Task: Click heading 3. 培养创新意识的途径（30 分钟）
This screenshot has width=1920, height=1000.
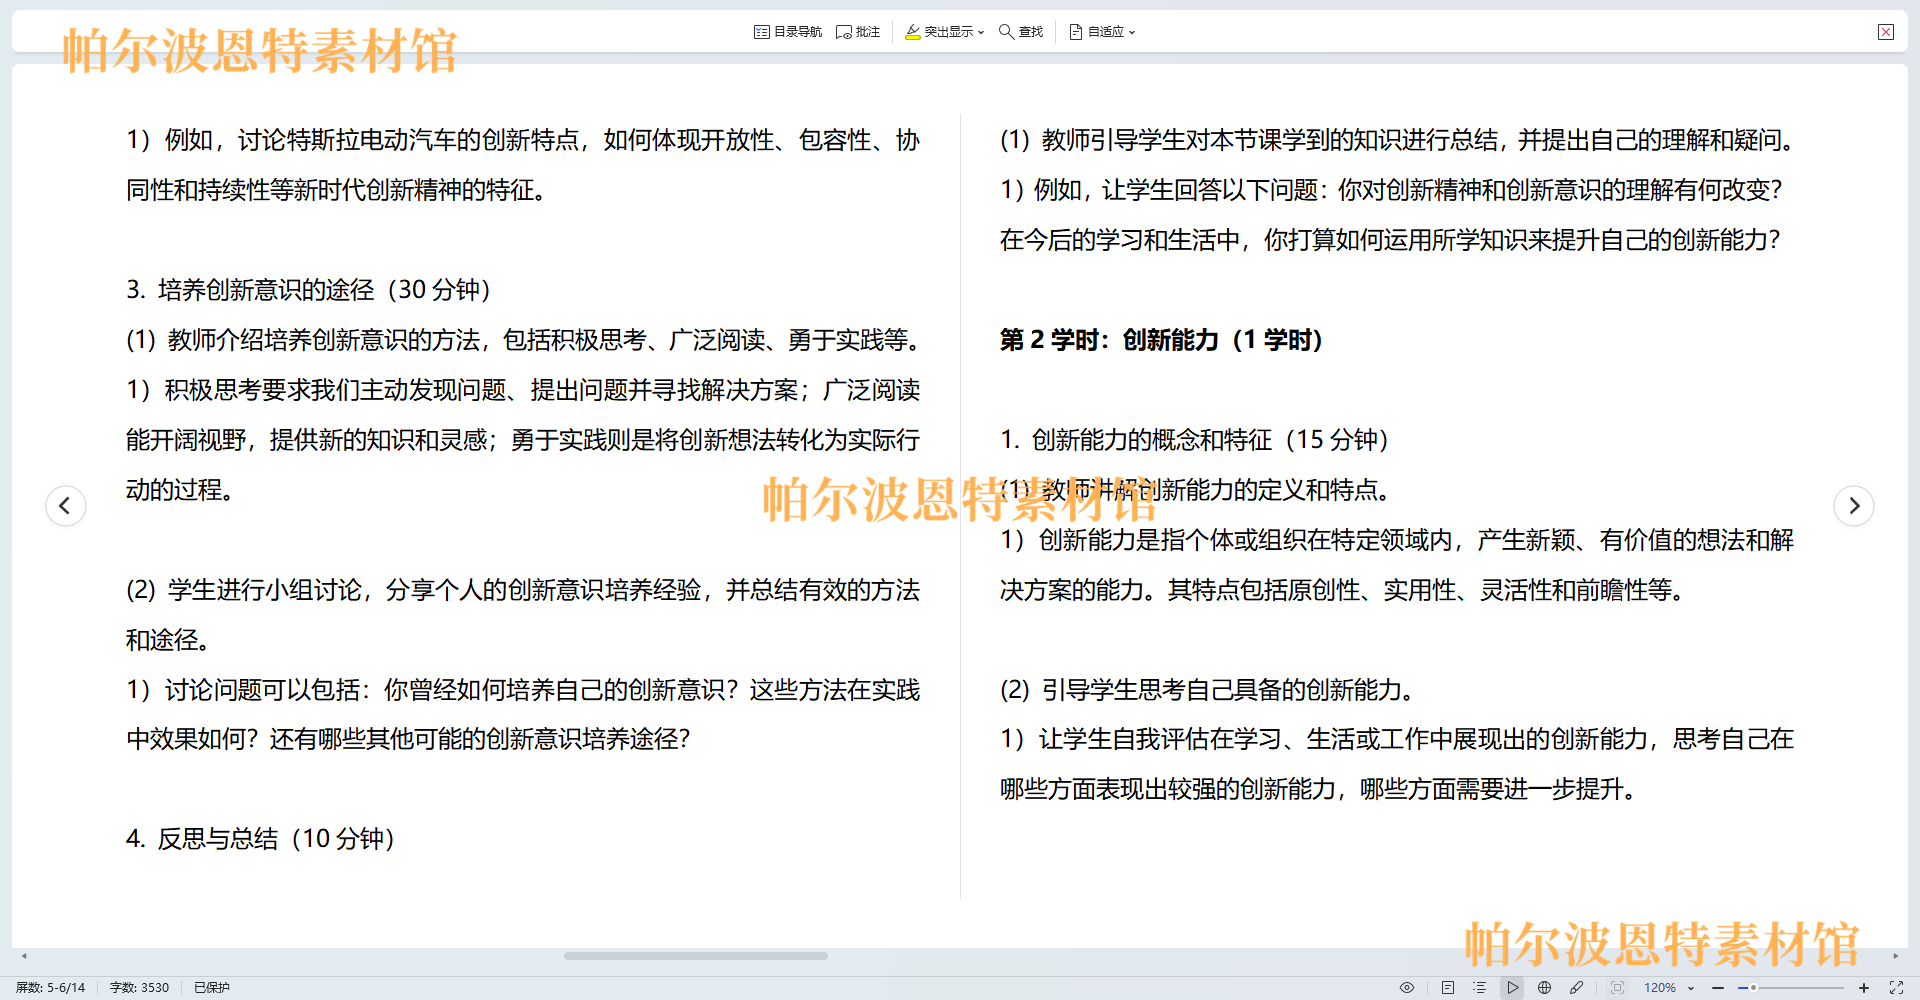Action: (308, 290)
